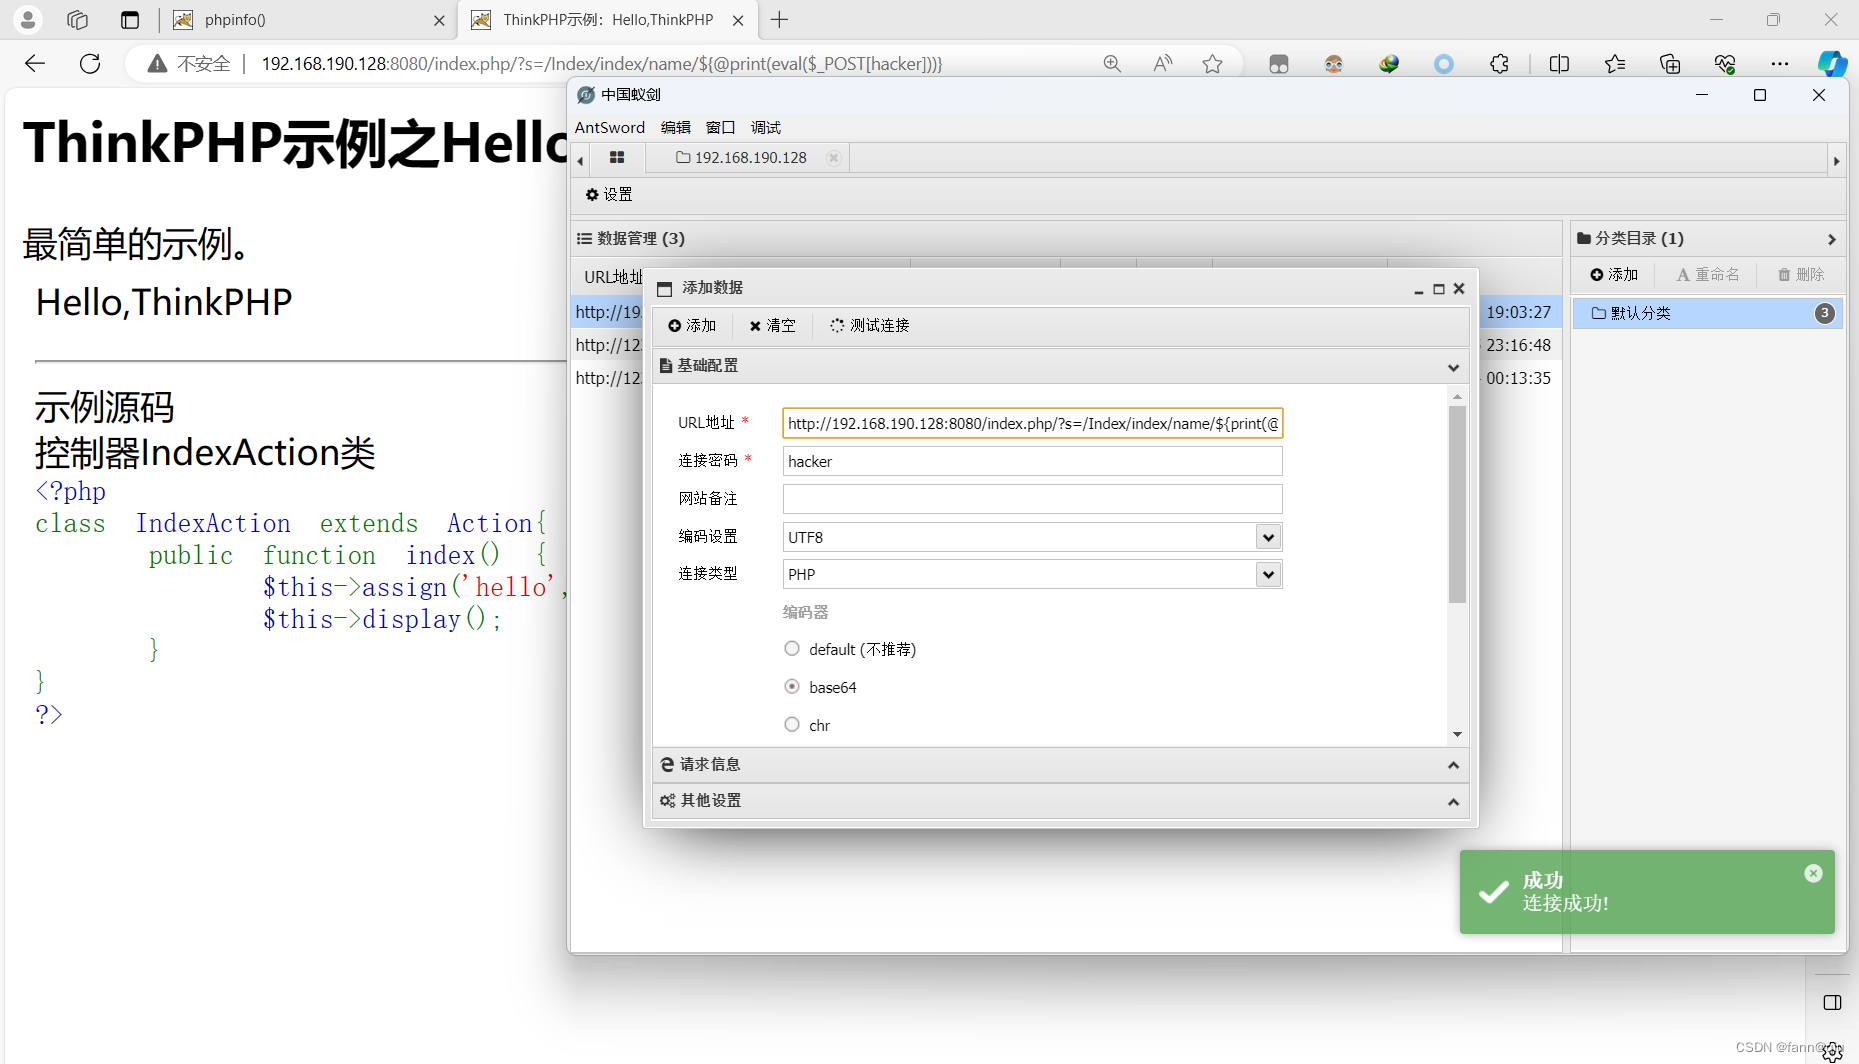
Task: Reload the page with the refresh icon
Action: tap(90, 64)
